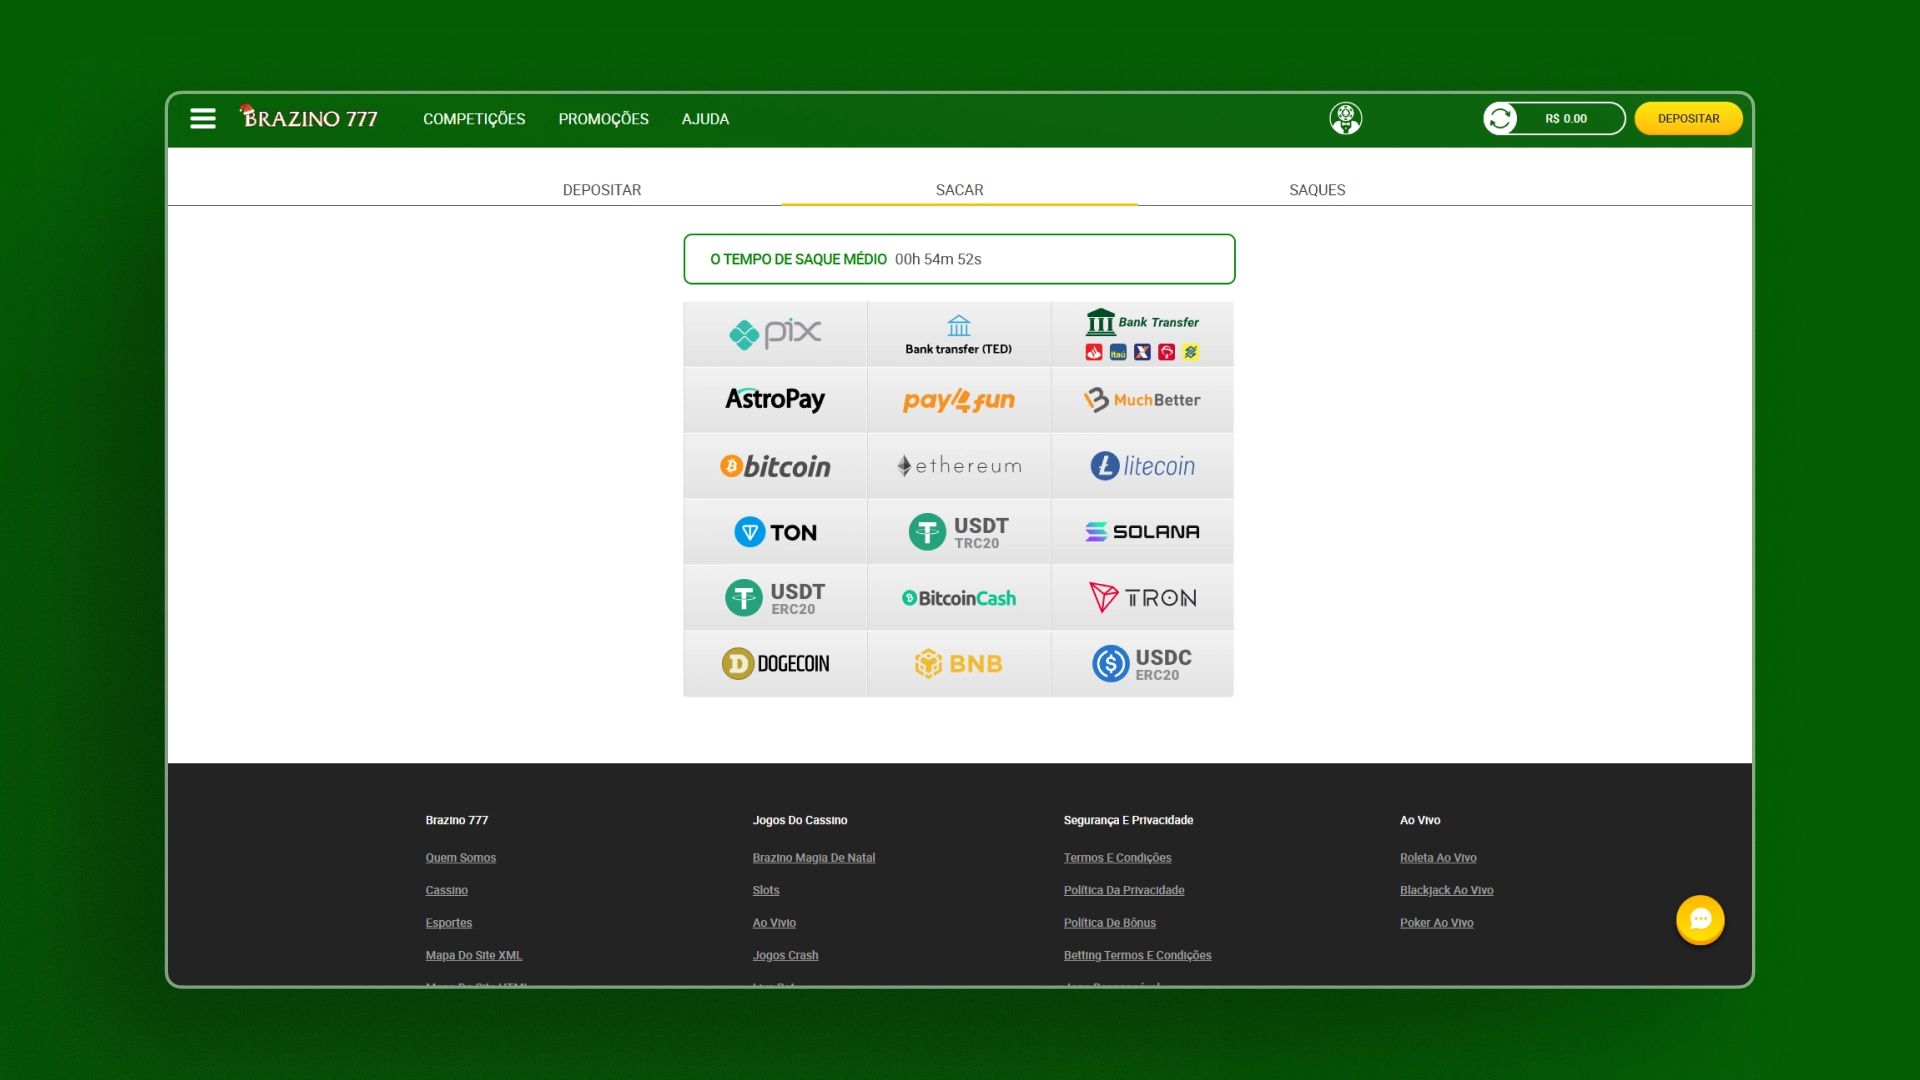This screenshot has height=1080, width=1920.
Task: Open the Promoções menu
Action: click(x=603, y=119)
